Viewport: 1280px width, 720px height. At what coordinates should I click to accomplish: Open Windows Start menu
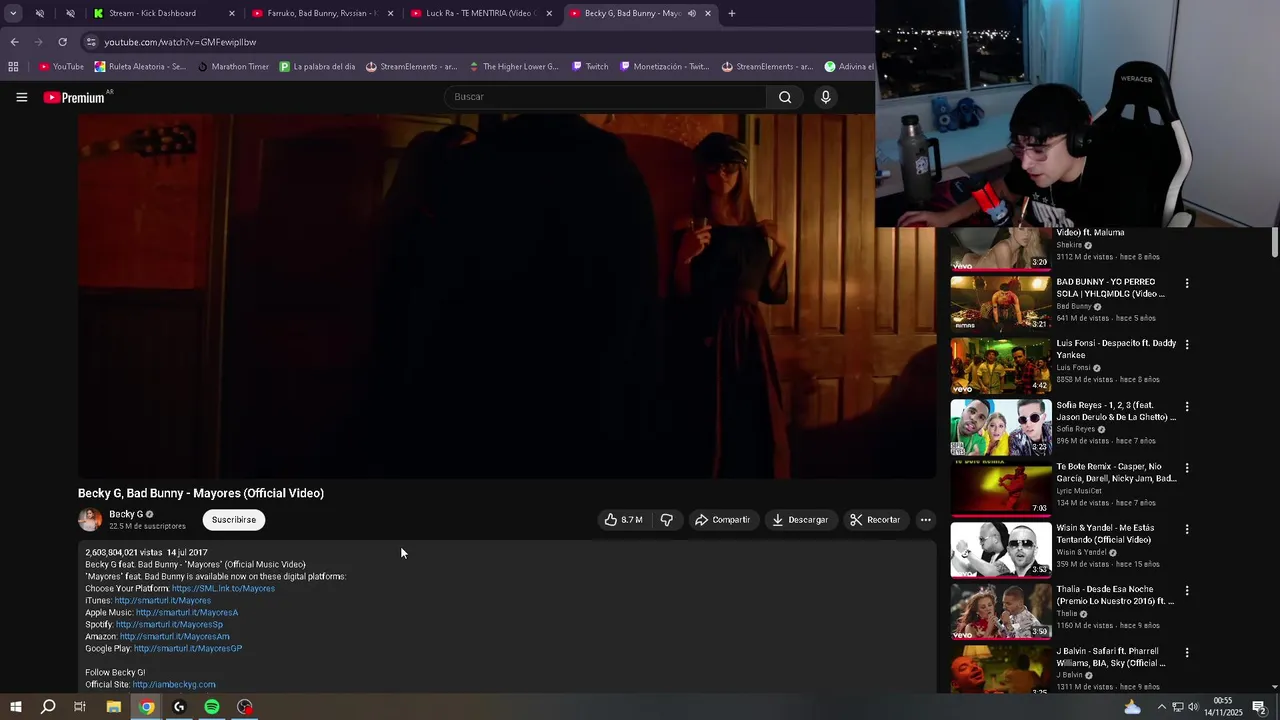[x=15, y=707]
